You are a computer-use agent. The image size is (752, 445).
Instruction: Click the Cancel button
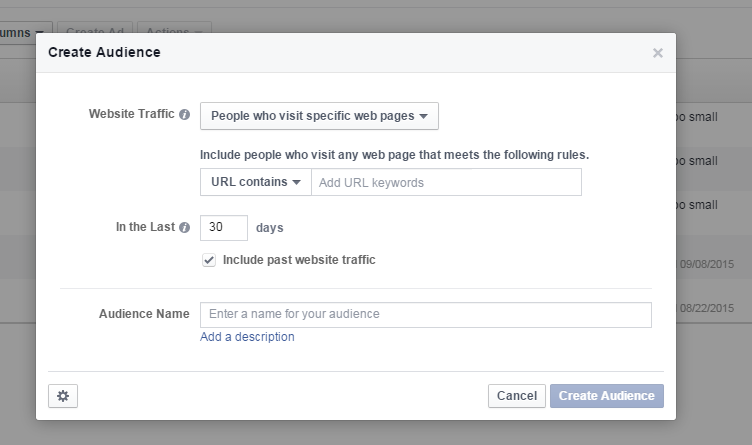coord(517,396)
